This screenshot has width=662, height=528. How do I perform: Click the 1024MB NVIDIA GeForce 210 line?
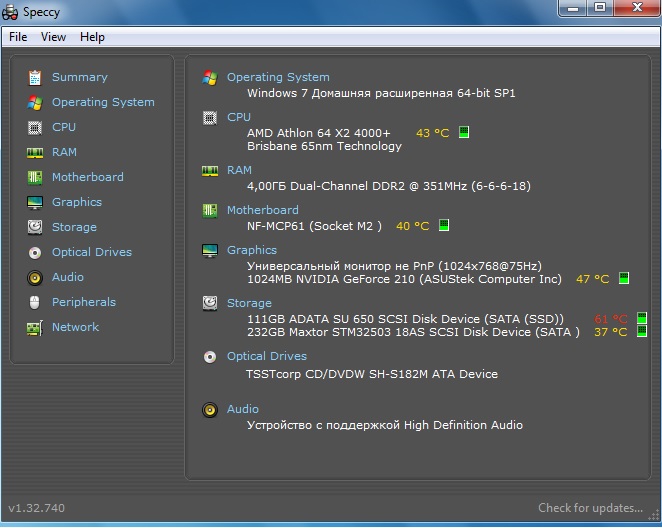(404, 279)
